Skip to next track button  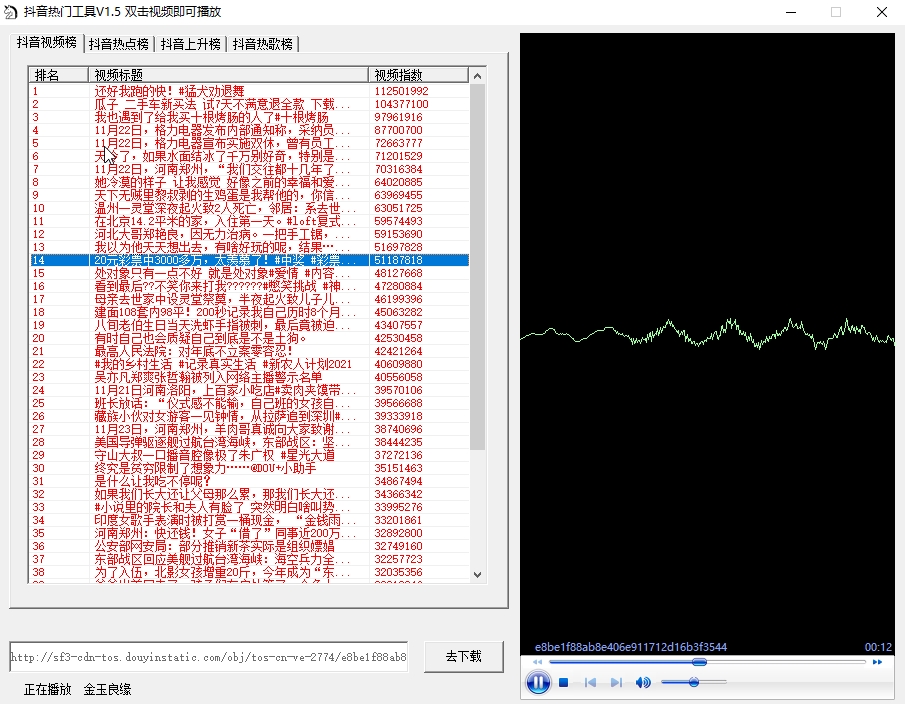pyautogui.click(x=616, y=683)
